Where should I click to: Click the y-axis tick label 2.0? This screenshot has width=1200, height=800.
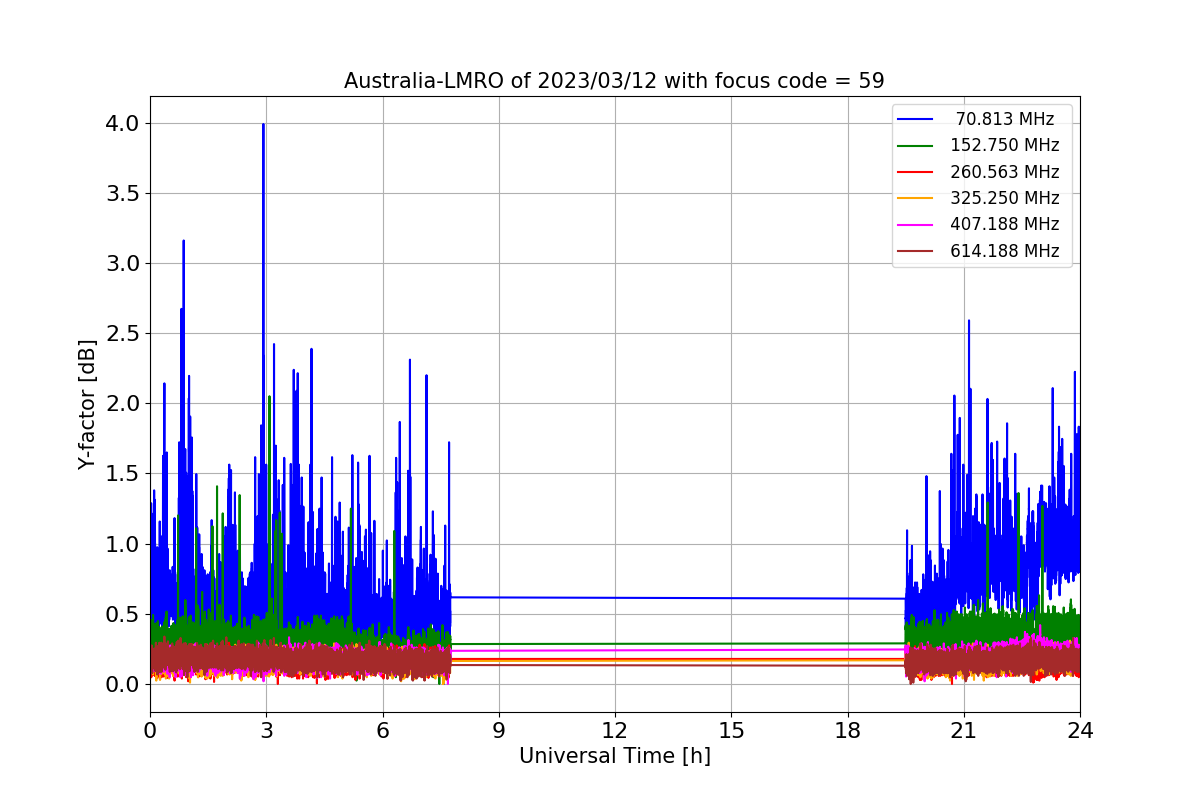click(x=123, y=404)
